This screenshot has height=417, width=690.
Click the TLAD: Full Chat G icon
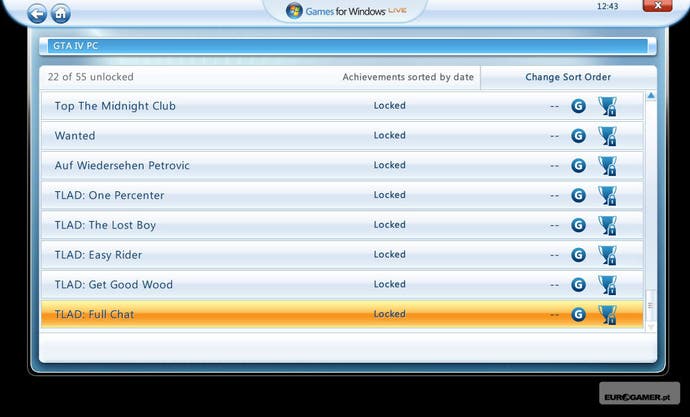[578, 315]
